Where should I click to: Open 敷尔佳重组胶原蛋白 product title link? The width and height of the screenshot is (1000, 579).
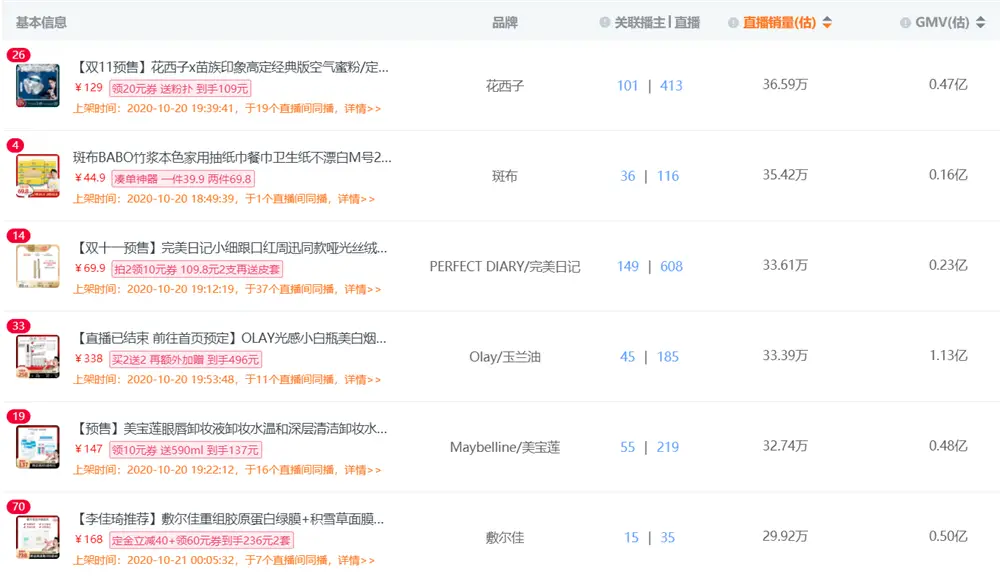[229, 520]
